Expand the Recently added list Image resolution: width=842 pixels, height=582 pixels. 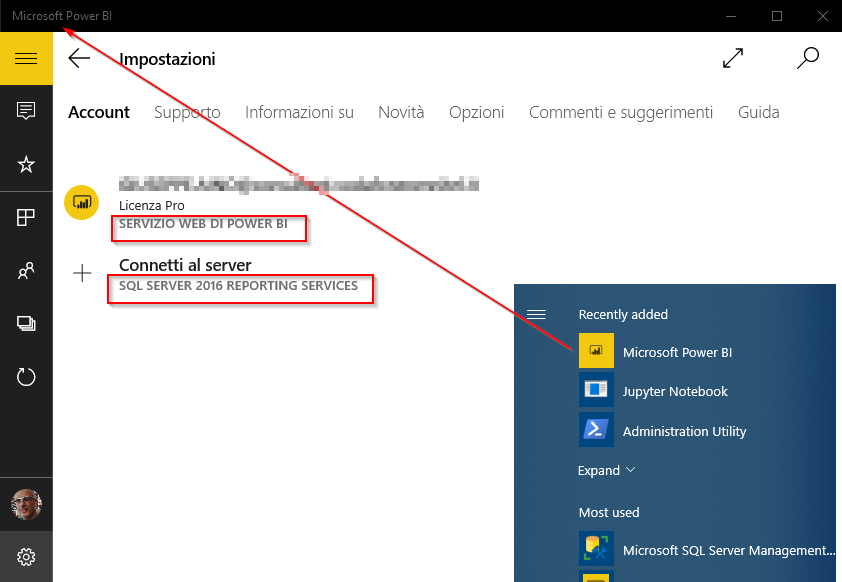click(603, 470)
